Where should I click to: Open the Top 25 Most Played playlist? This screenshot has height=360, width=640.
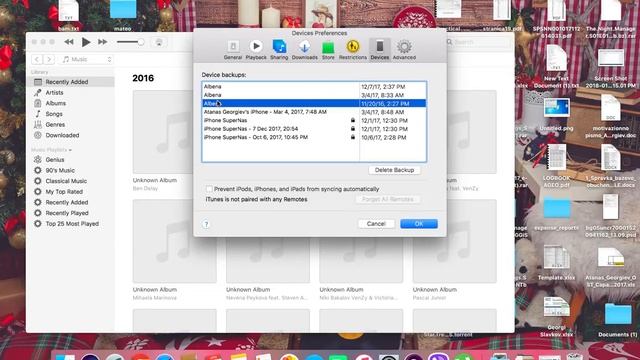pos(73,224)
